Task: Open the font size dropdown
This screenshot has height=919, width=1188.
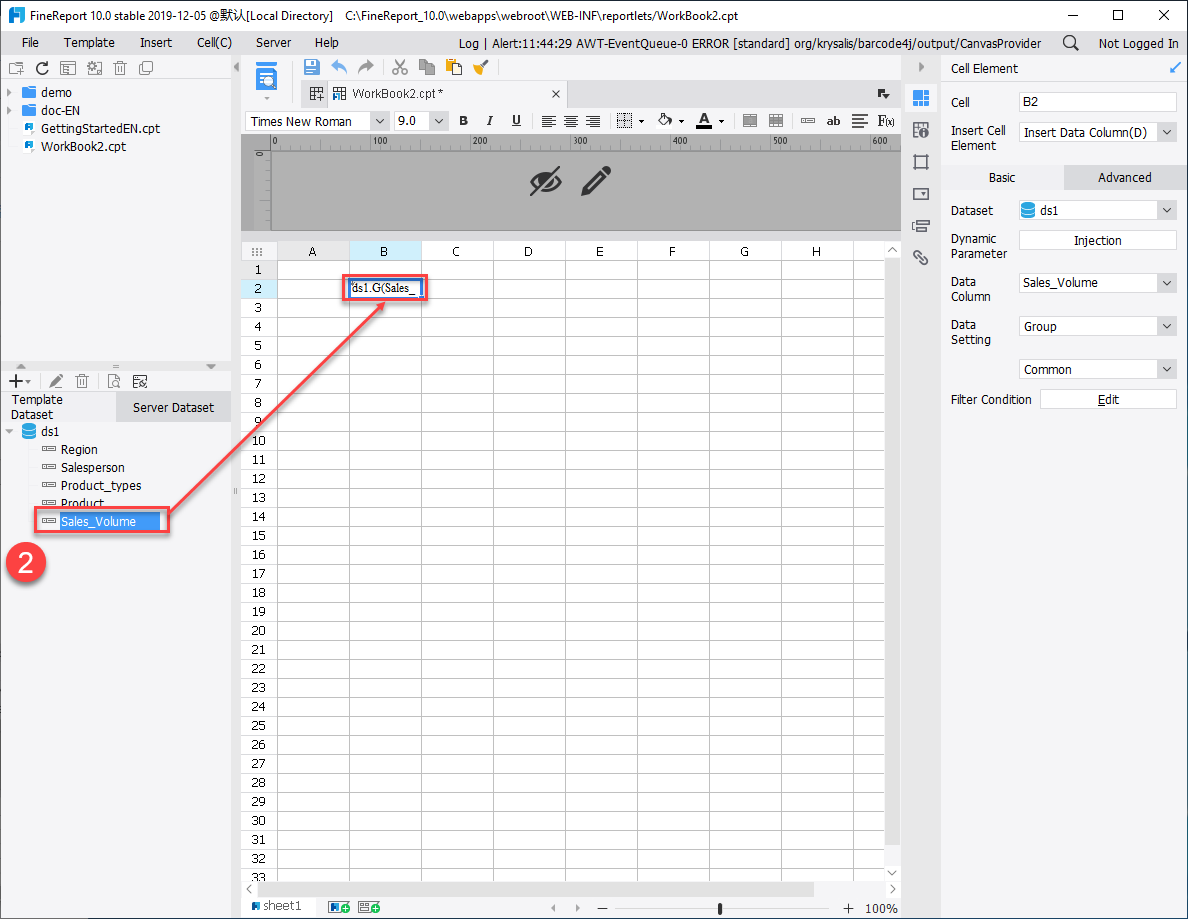Action: [x=438, y=120]
